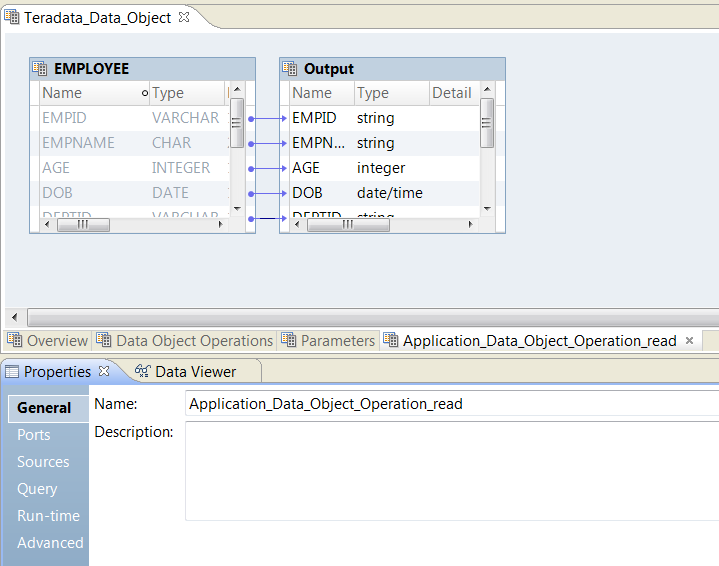719x566 pixels.
Task: Switch to the Data Object Operations tab
Action: (x=184, y=341)
